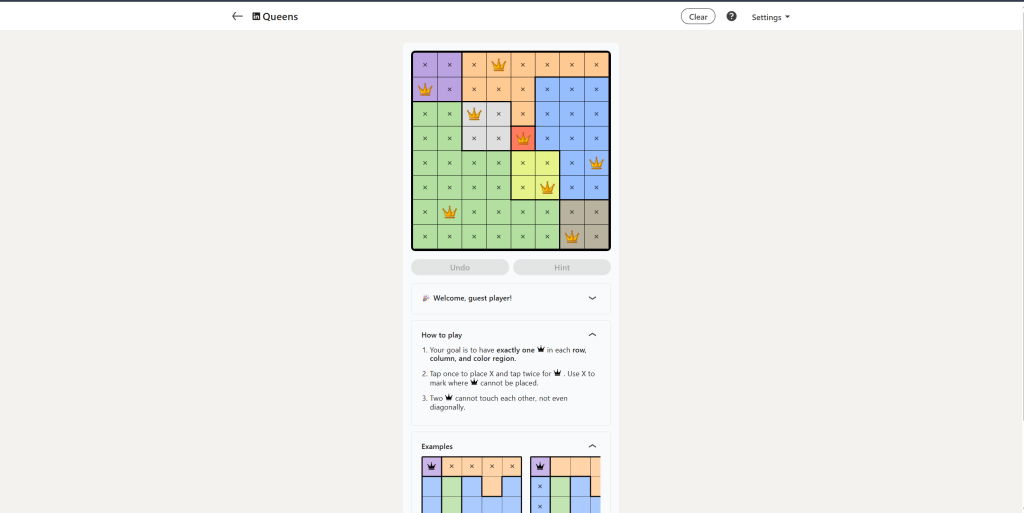Collapse the How to play section
This screenshot has width=1024, height=513.
(x=592, y=335)
